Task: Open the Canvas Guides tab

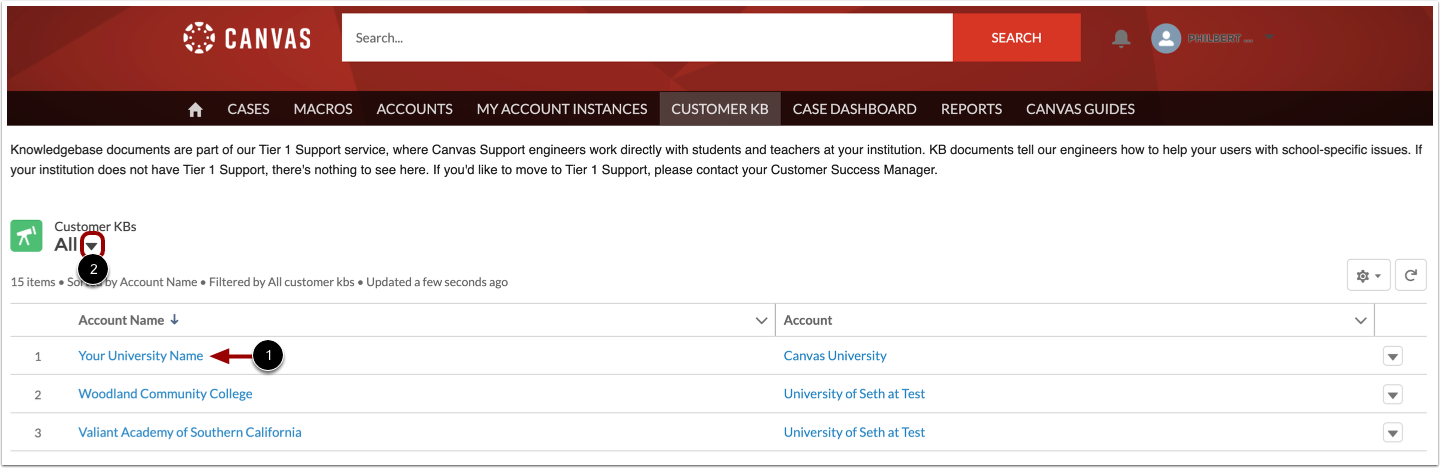Action: 1080,109
